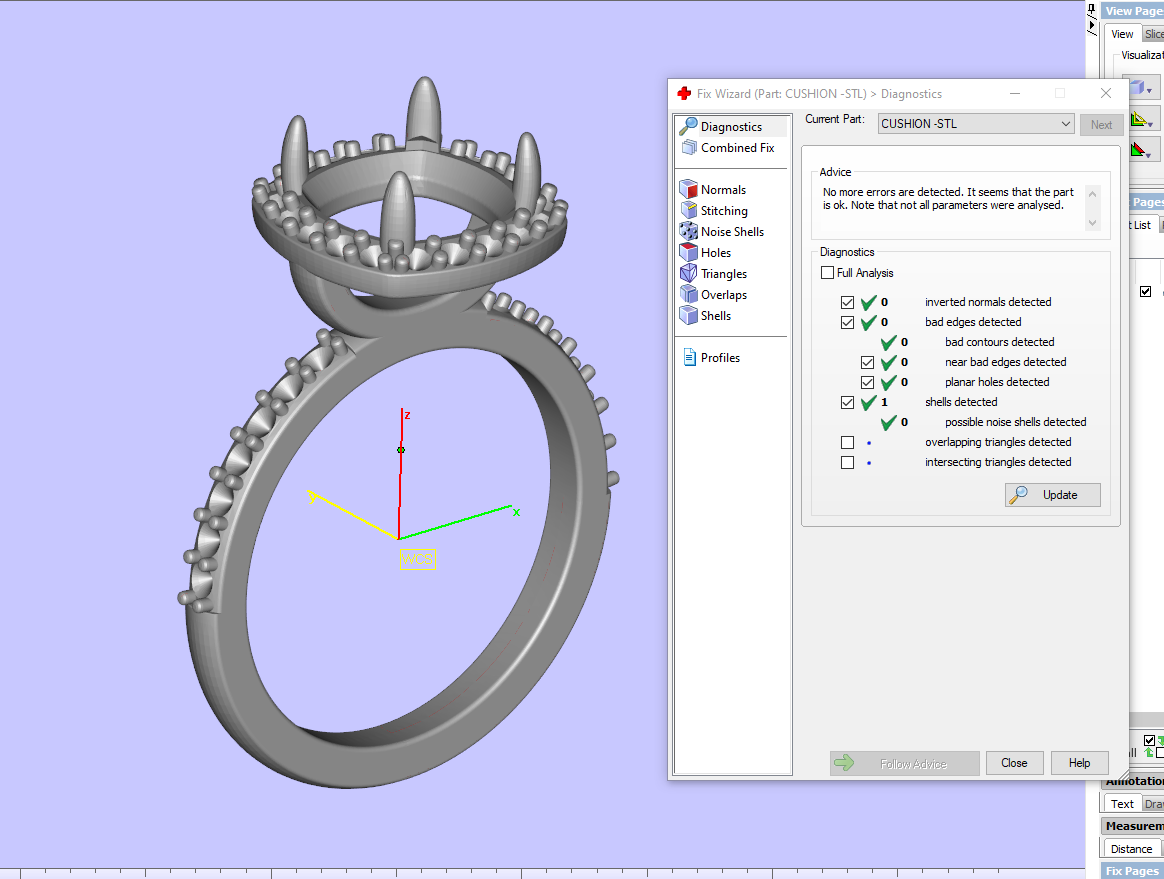
Task: Switch to the Distance measurement tab
Action: (x=1131, y=849)
